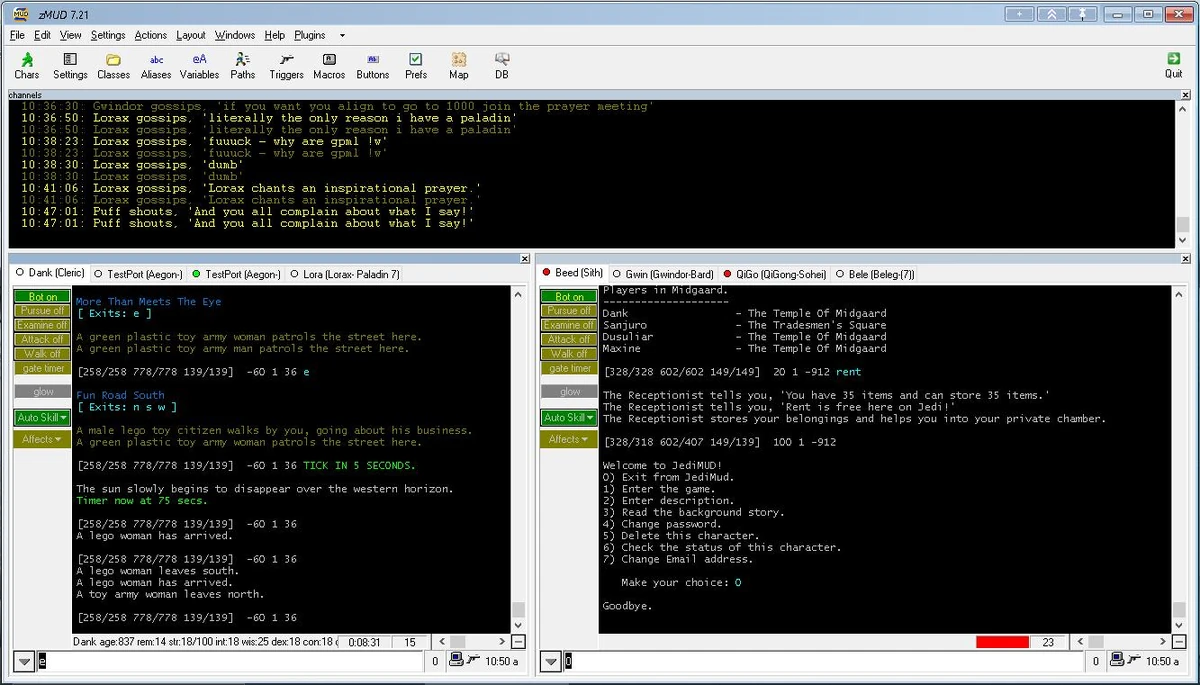Click the red progress bar in Beed status bar
This screenshot has height=685, width=1200.
pos(1001,642)
